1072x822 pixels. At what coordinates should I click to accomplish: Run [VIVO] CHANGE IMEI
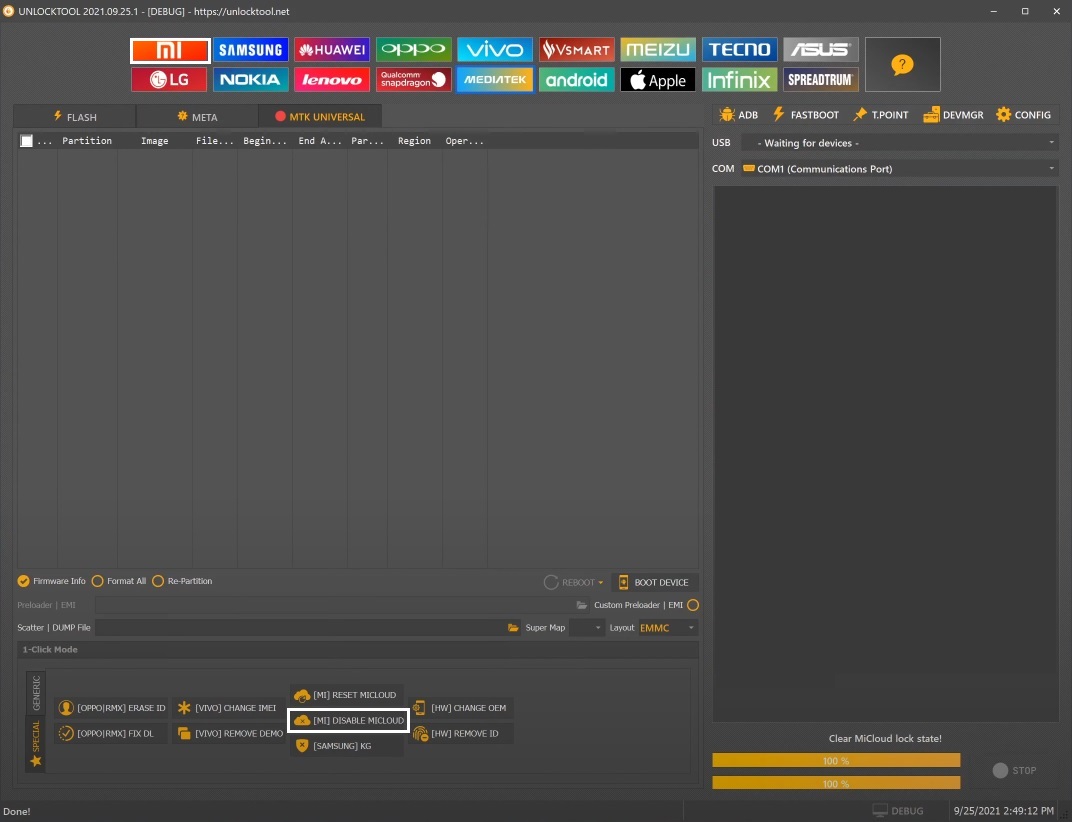click(x=228, y=708)
